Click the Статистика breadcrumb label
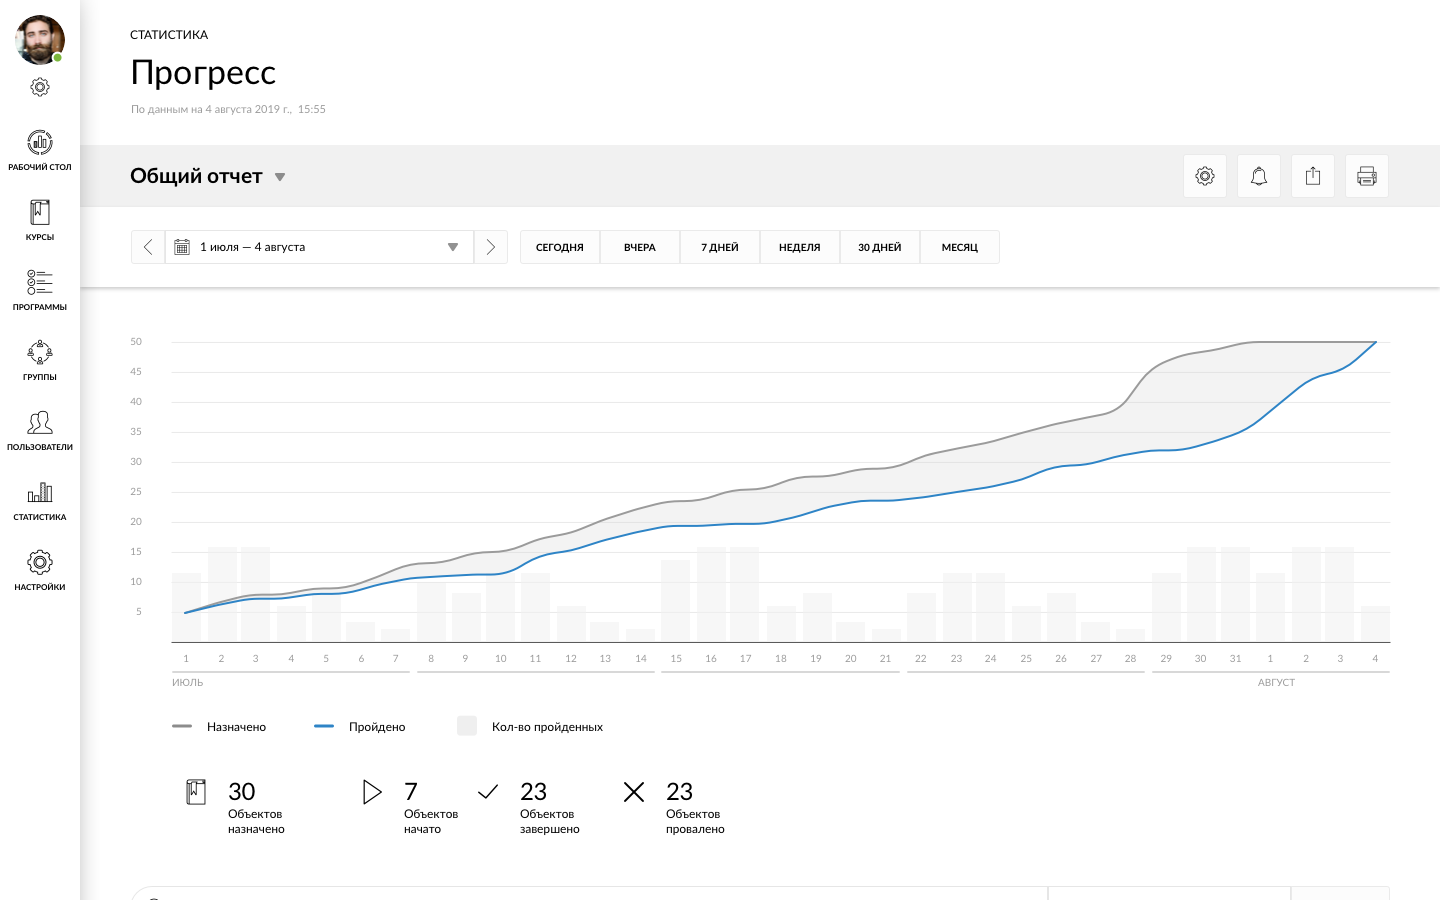The image size is (1440, 900). 169,35
